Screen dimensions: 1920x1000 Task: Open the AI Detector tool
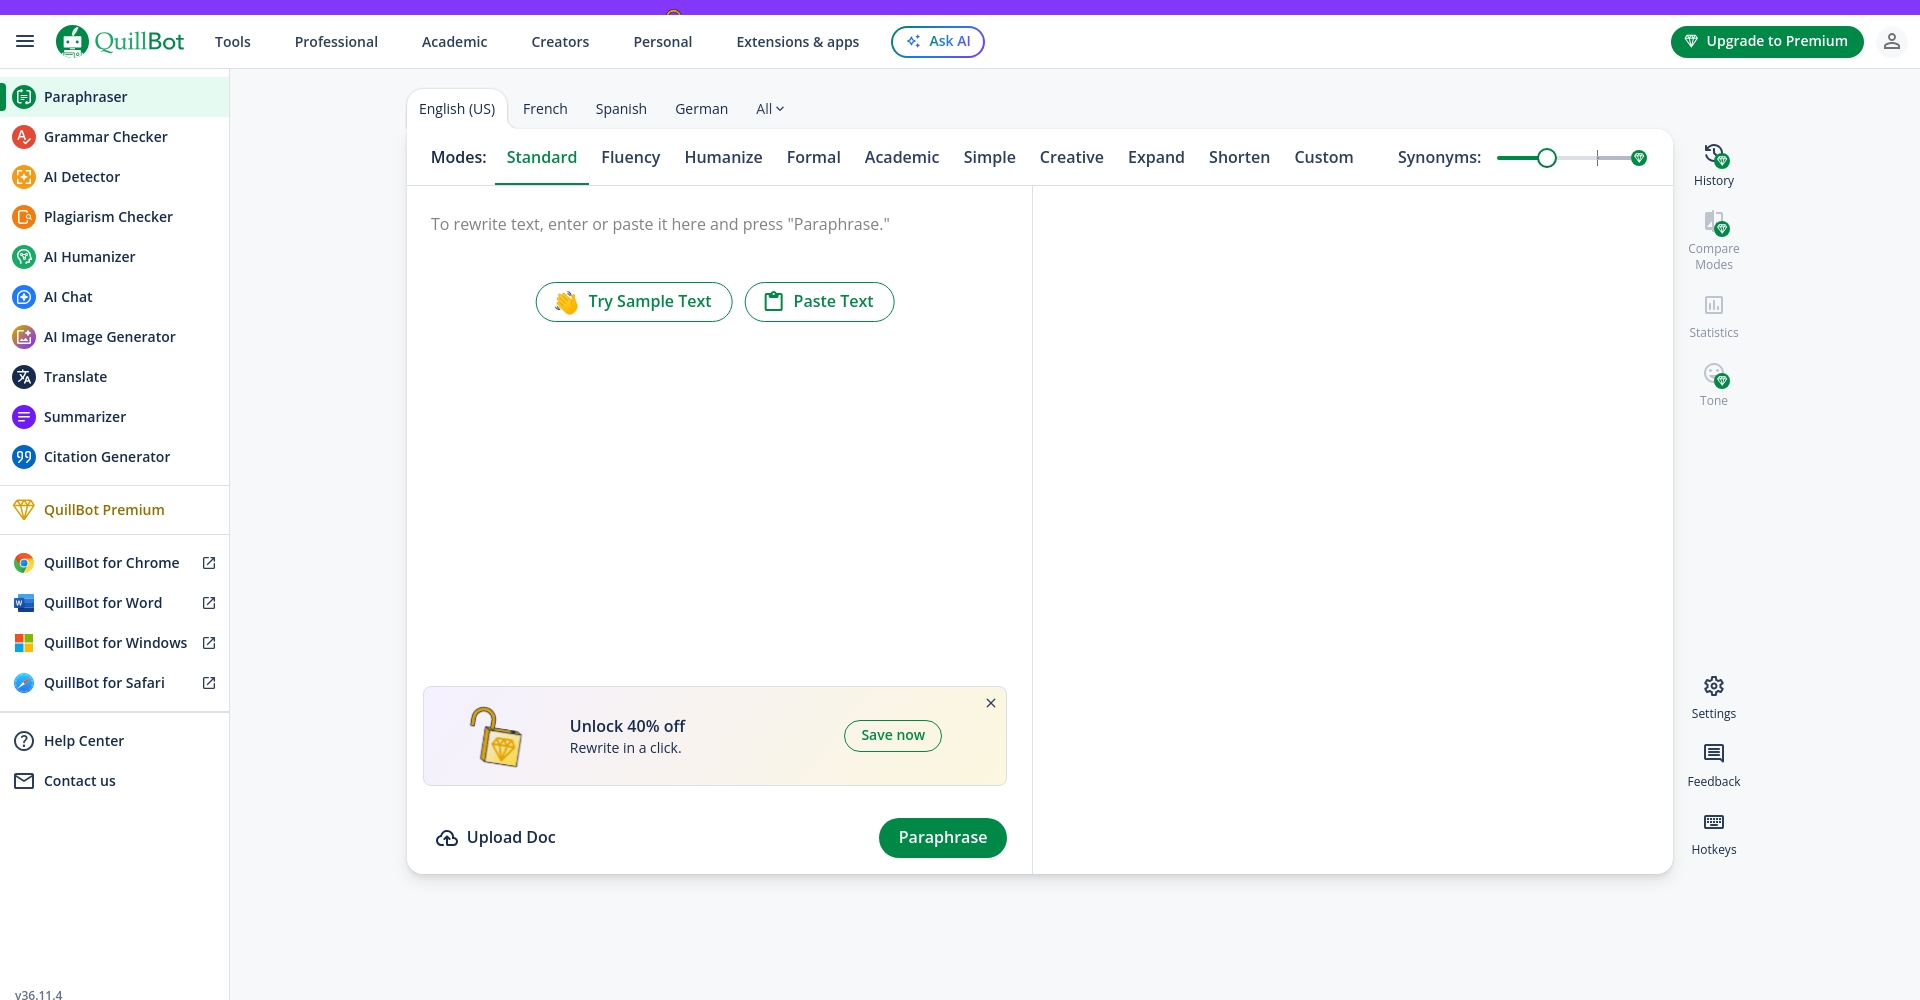point(81,177)
